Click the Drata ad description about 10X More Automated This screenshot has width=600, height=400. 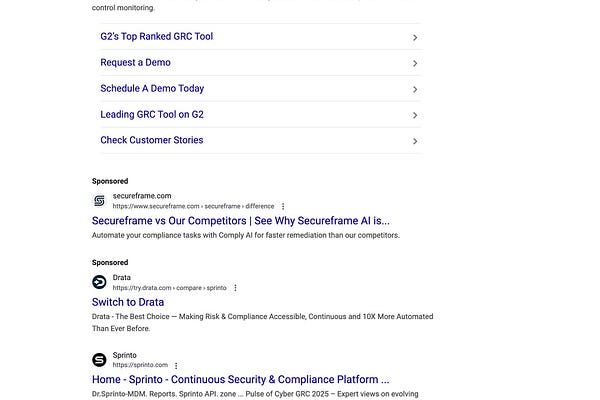click(x=262, y=322)
